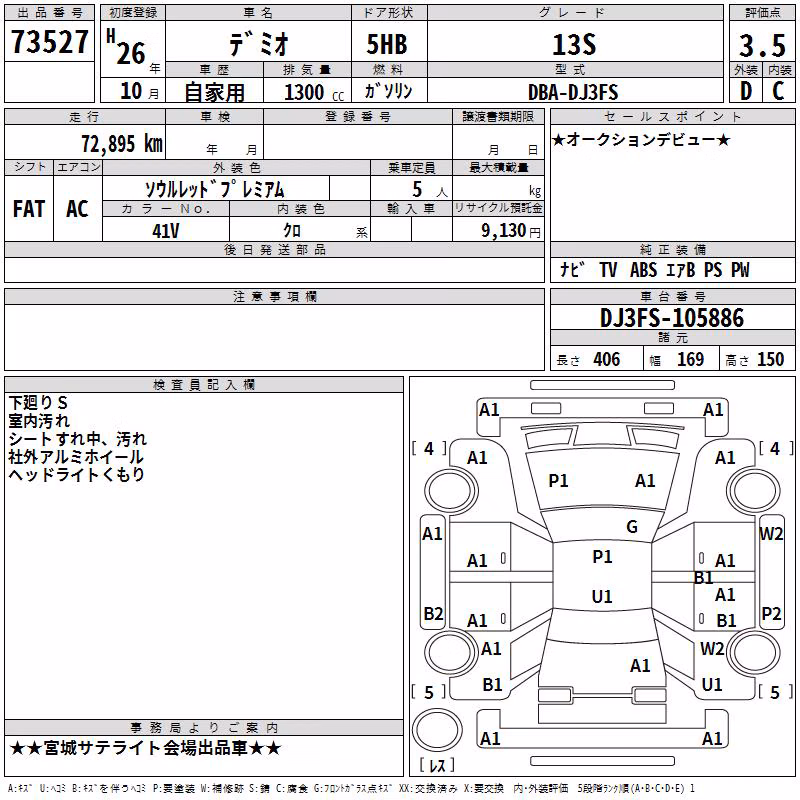800x800 pixels.
Task: Click the front-left wheel circle in the diagram
Action: click(x=451, y=491)
